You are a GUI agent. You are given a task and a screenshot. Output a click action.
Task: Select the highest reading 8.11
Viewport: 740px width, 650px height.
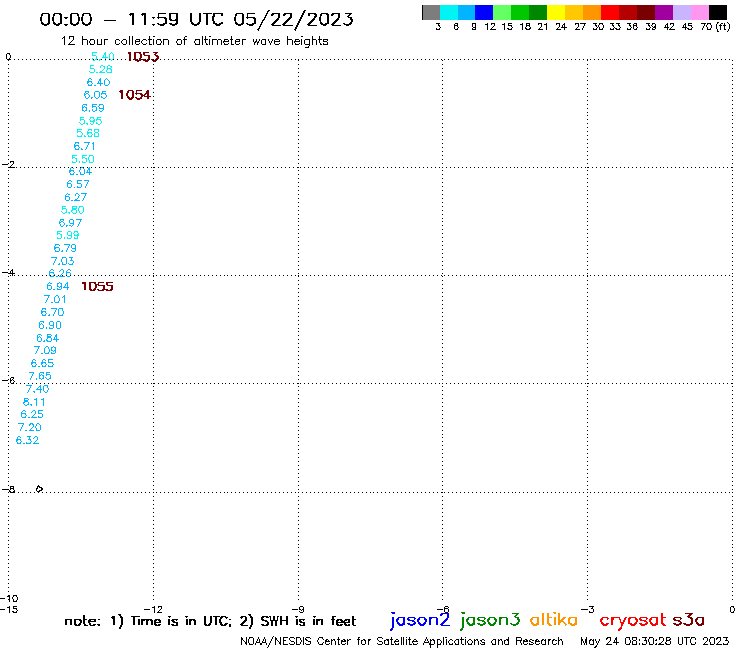(34, 402)
